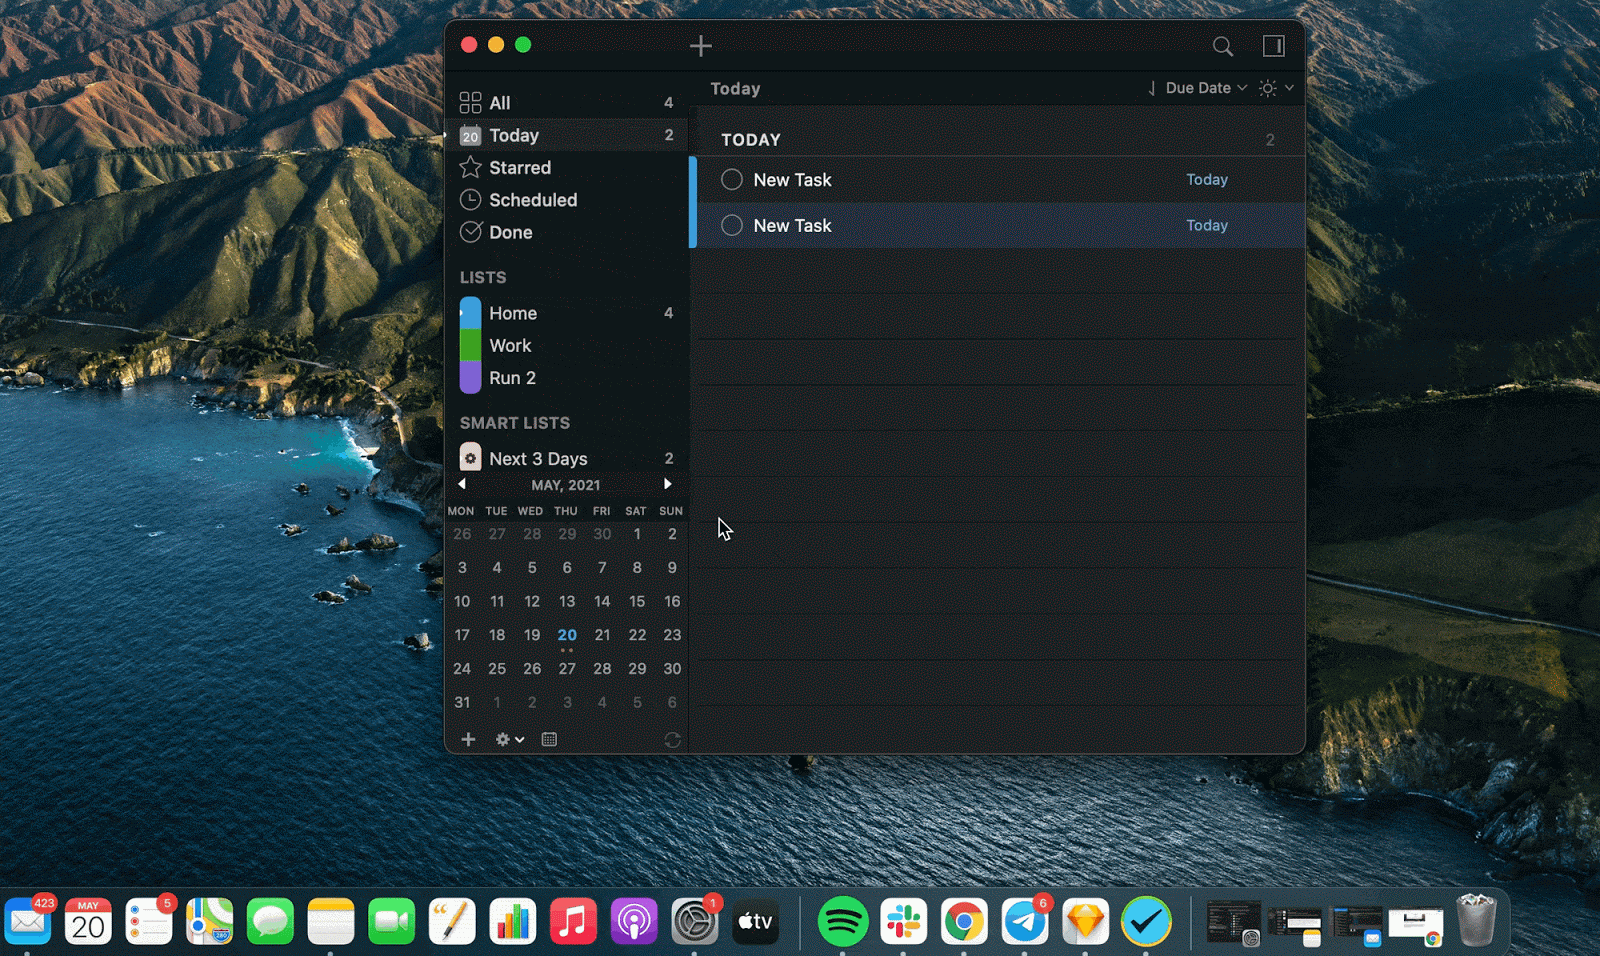Open search with the magnifier icon
The height and width of the screenshot is (956, 1600).
pyautogui.click(x=1222, y=46)
